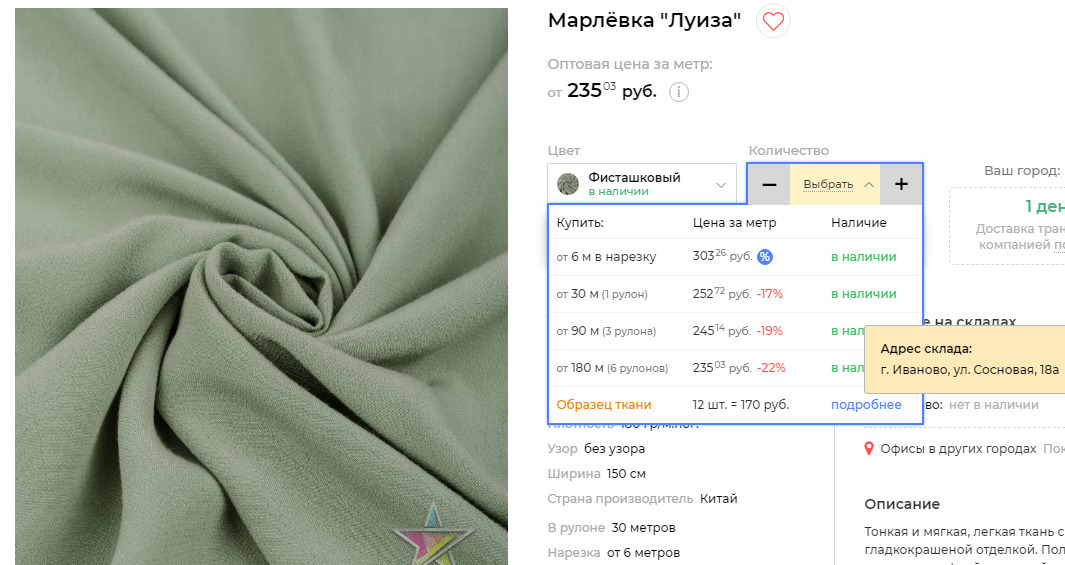Click the green fabric product photo
The width and height of the screenshot is (1065, 565).
coord(261,287)
